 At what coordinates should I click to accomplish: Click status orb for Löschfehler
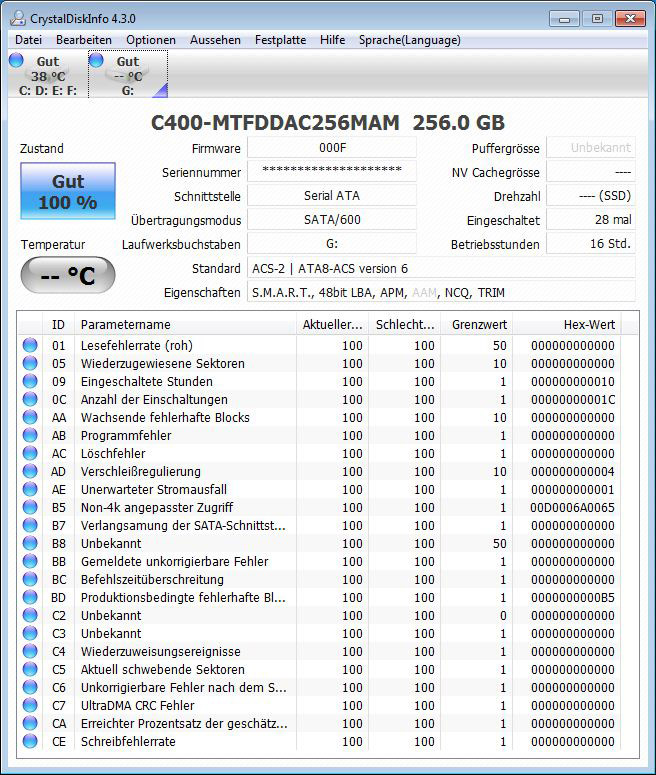tap(30, 453)
